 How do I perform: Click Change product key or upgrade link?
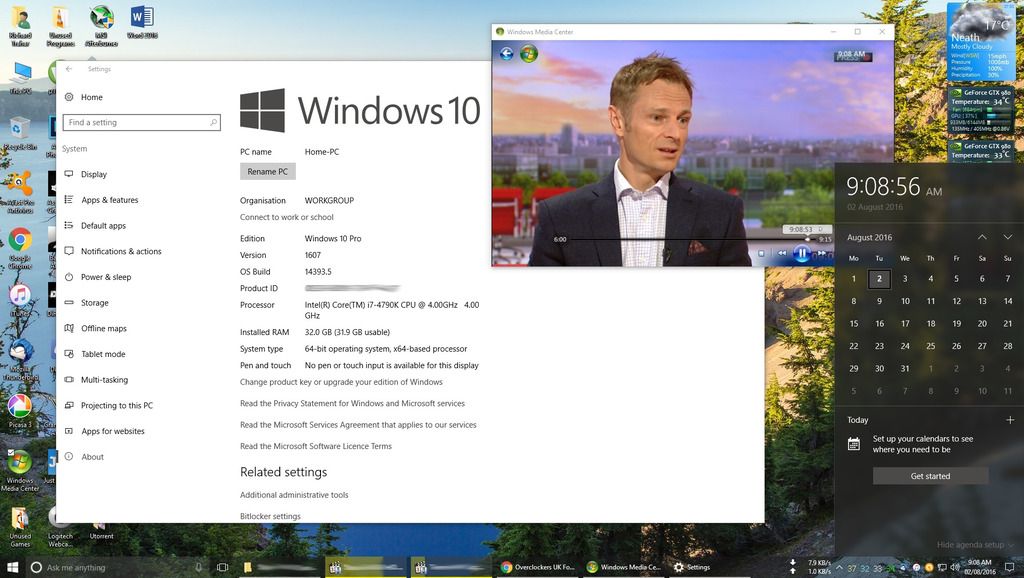click(x=341, y=382)
